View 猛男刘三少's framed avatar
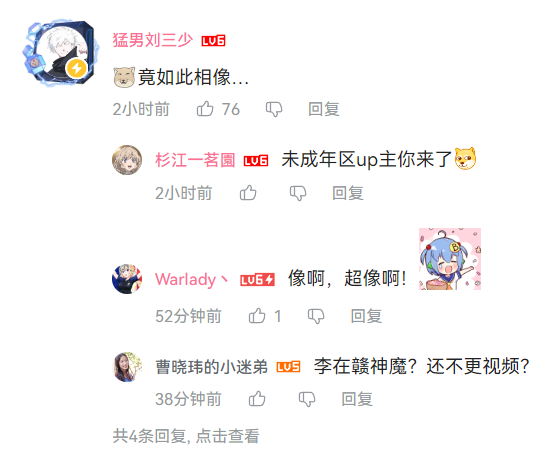Image resolution: width=536 pixels, height=449 pixels. pyautogui.click(x=61, y=52)
